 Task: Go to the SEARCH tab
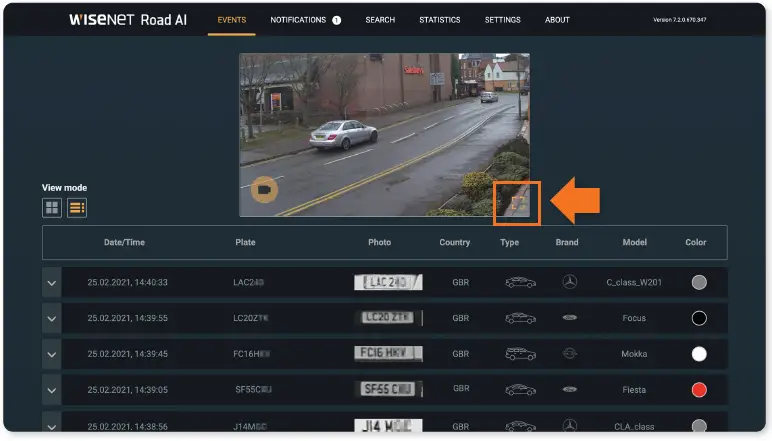tap(380, 20)
